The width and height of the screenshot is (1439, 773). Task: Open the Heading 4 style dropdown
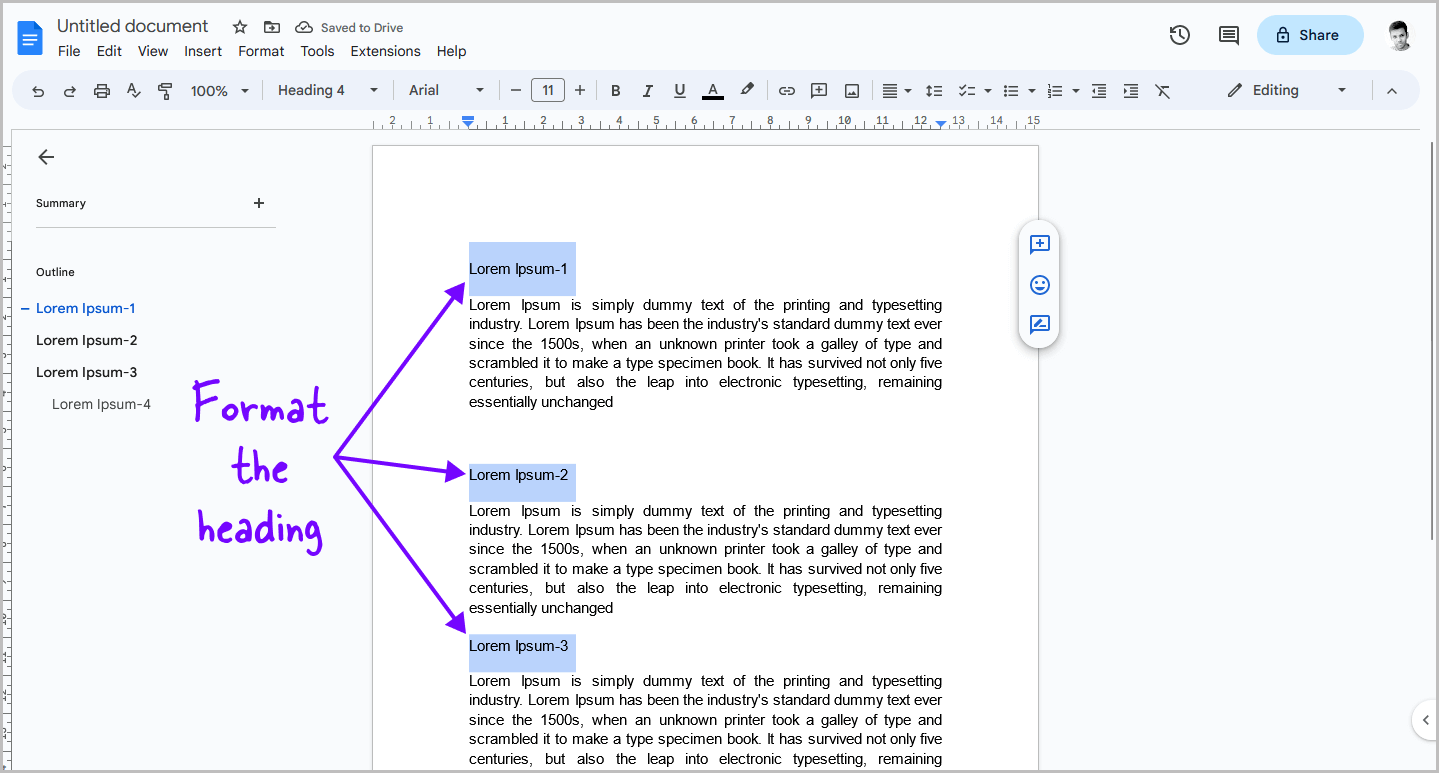pyautogui.click(x=328, y=90)
